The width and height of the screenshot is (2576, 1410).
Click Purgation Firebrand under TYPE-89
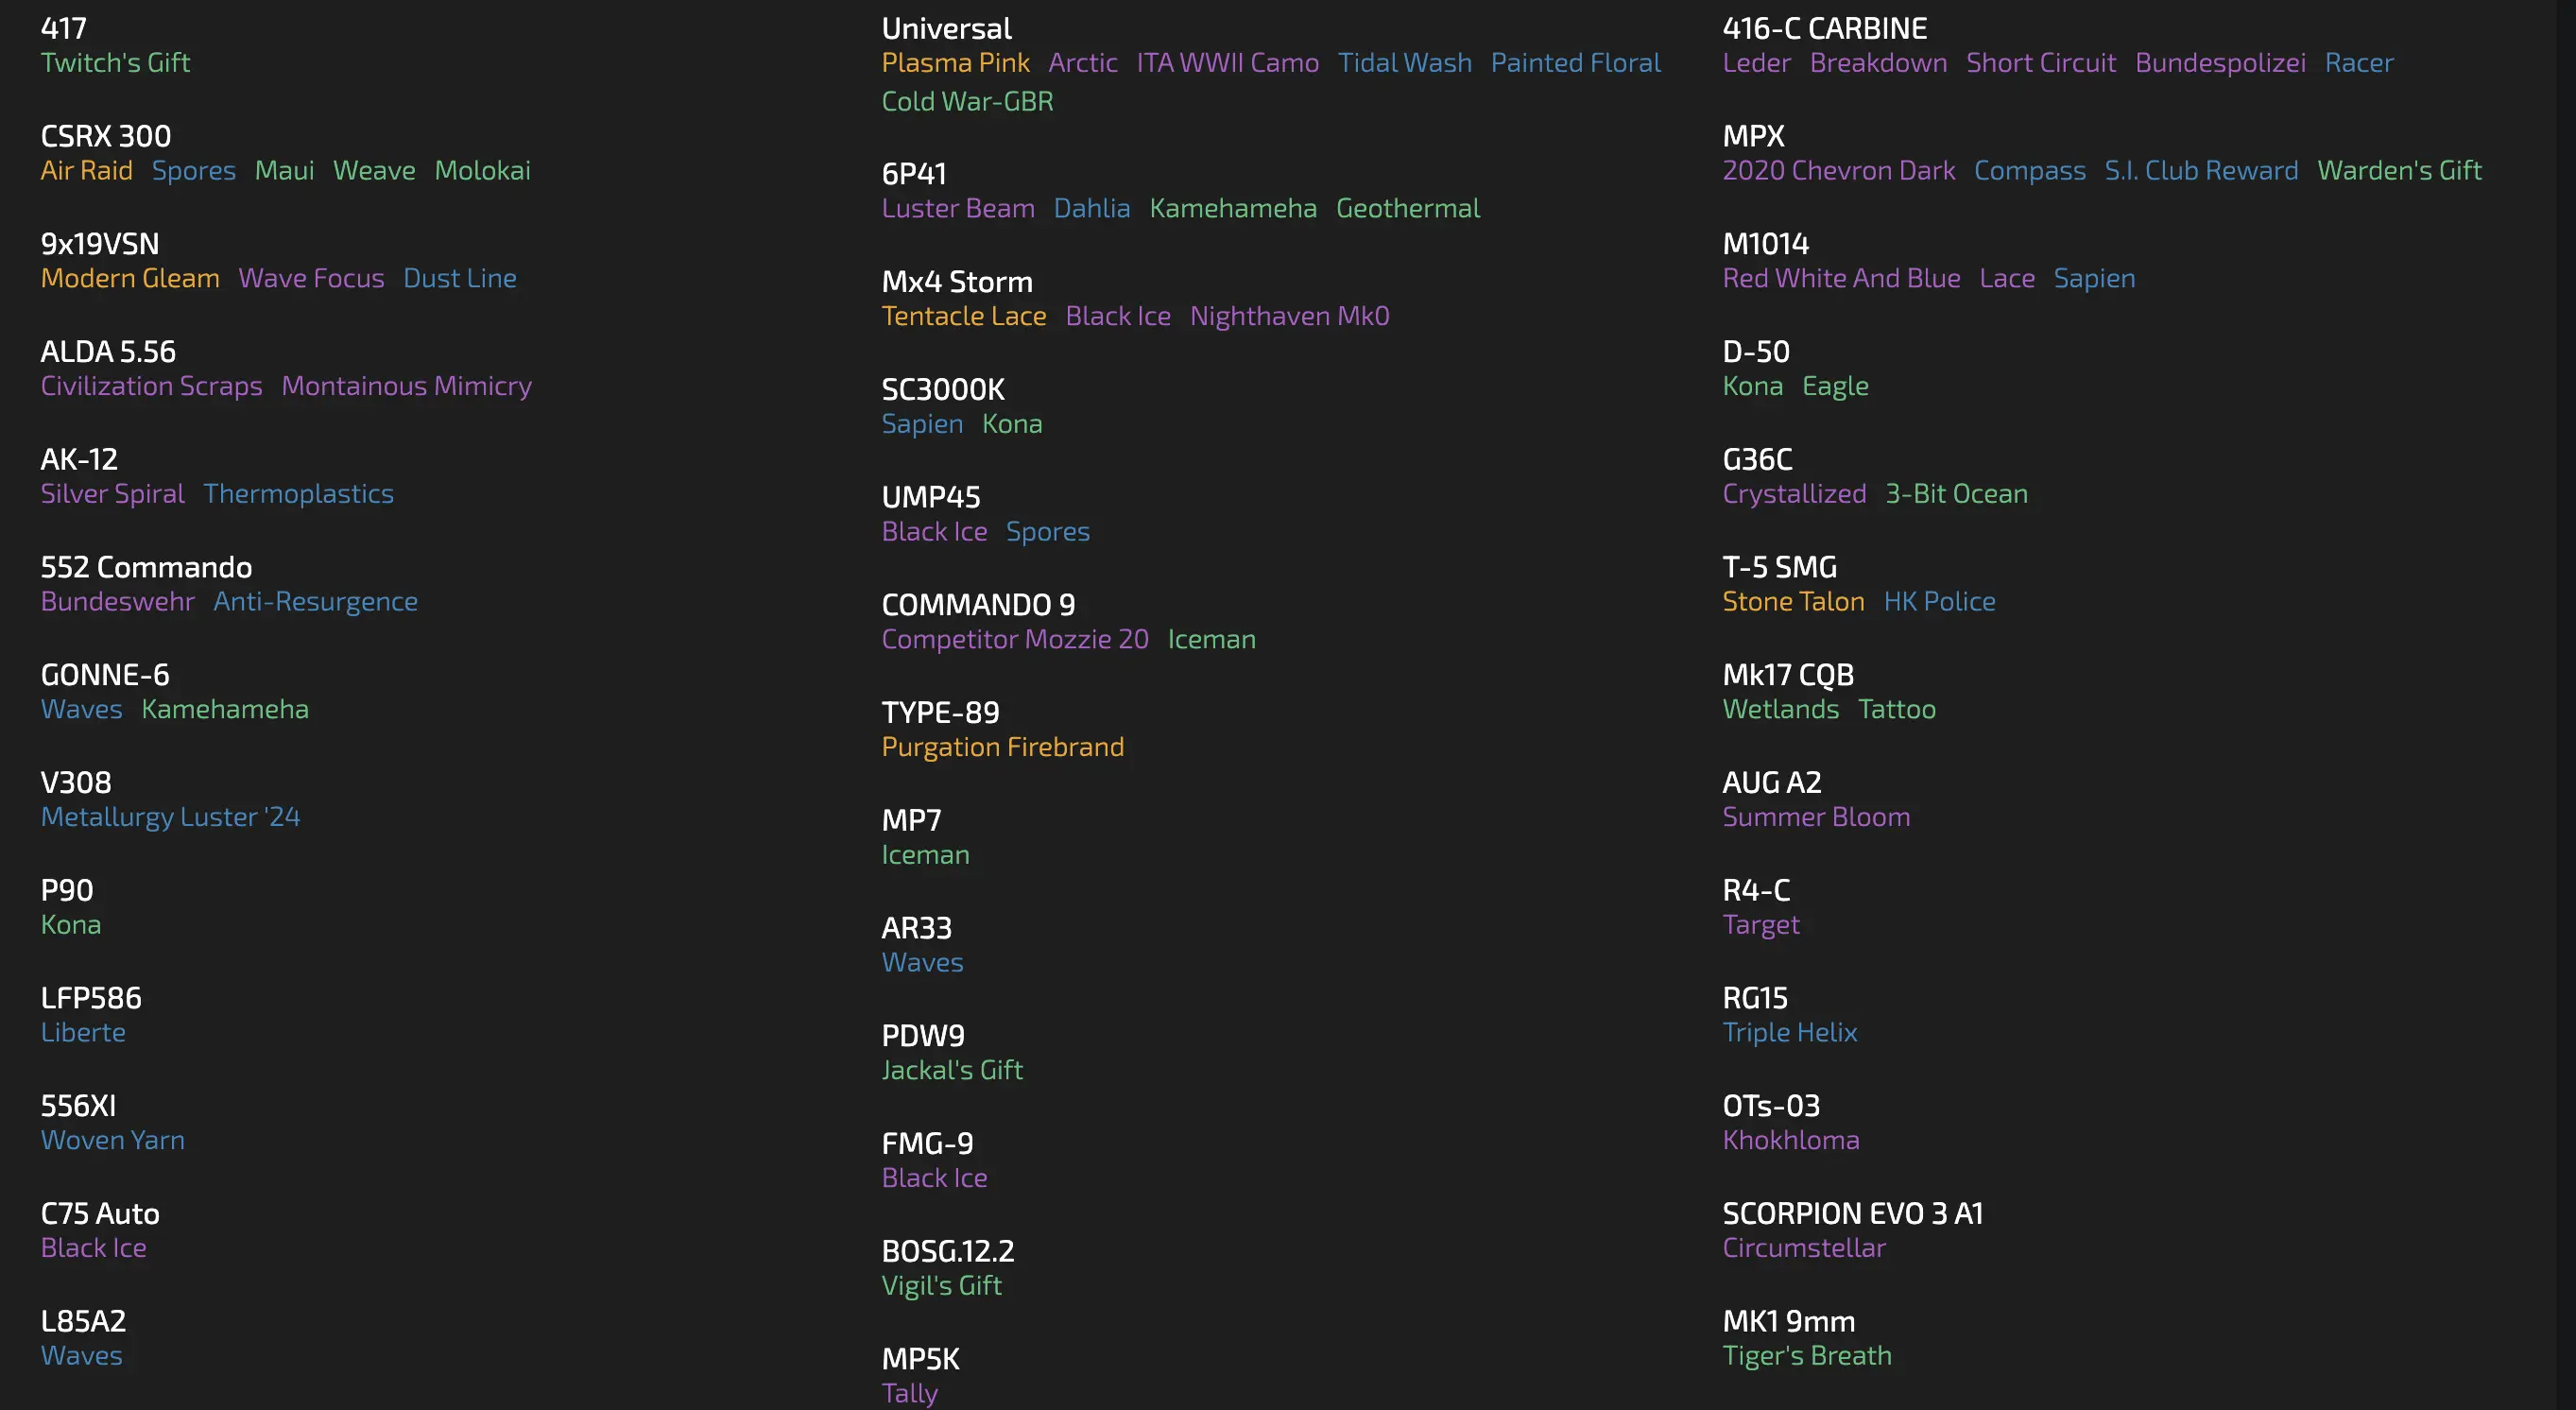[1002, 748]
